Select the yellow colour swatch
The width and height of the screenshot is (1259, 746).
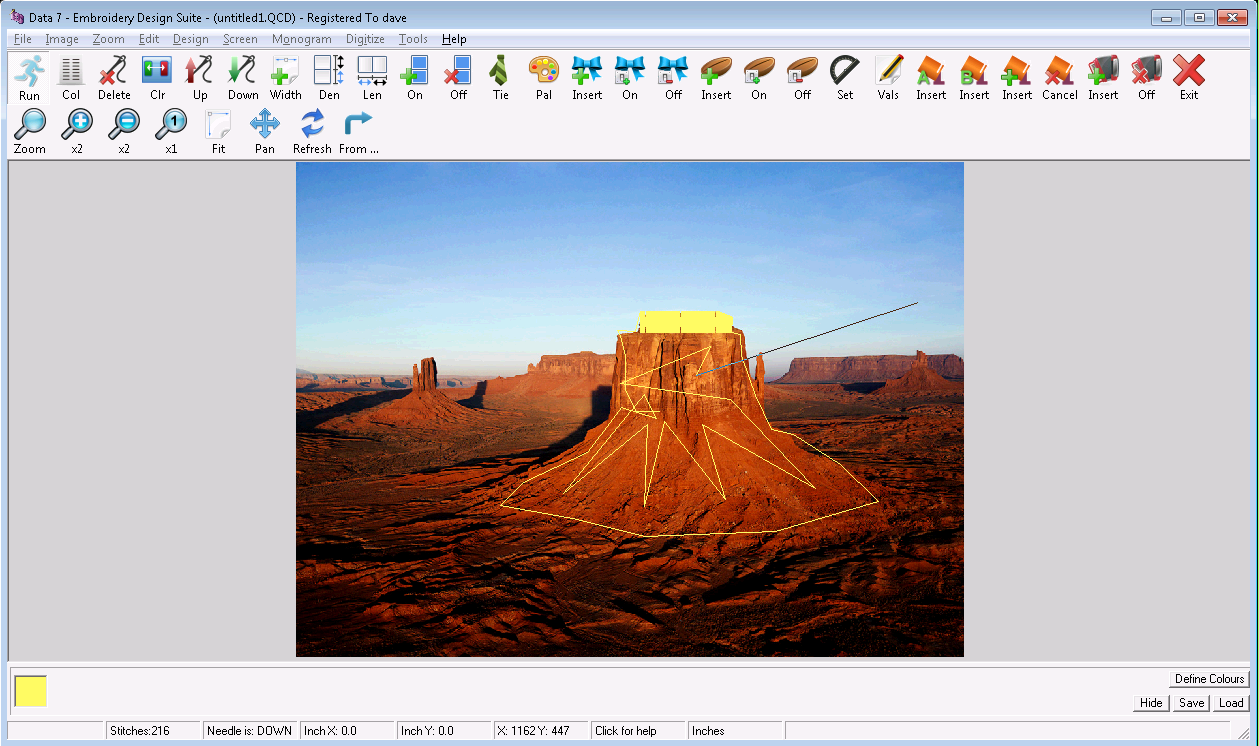pyautogui.click(x=31, y=691)
